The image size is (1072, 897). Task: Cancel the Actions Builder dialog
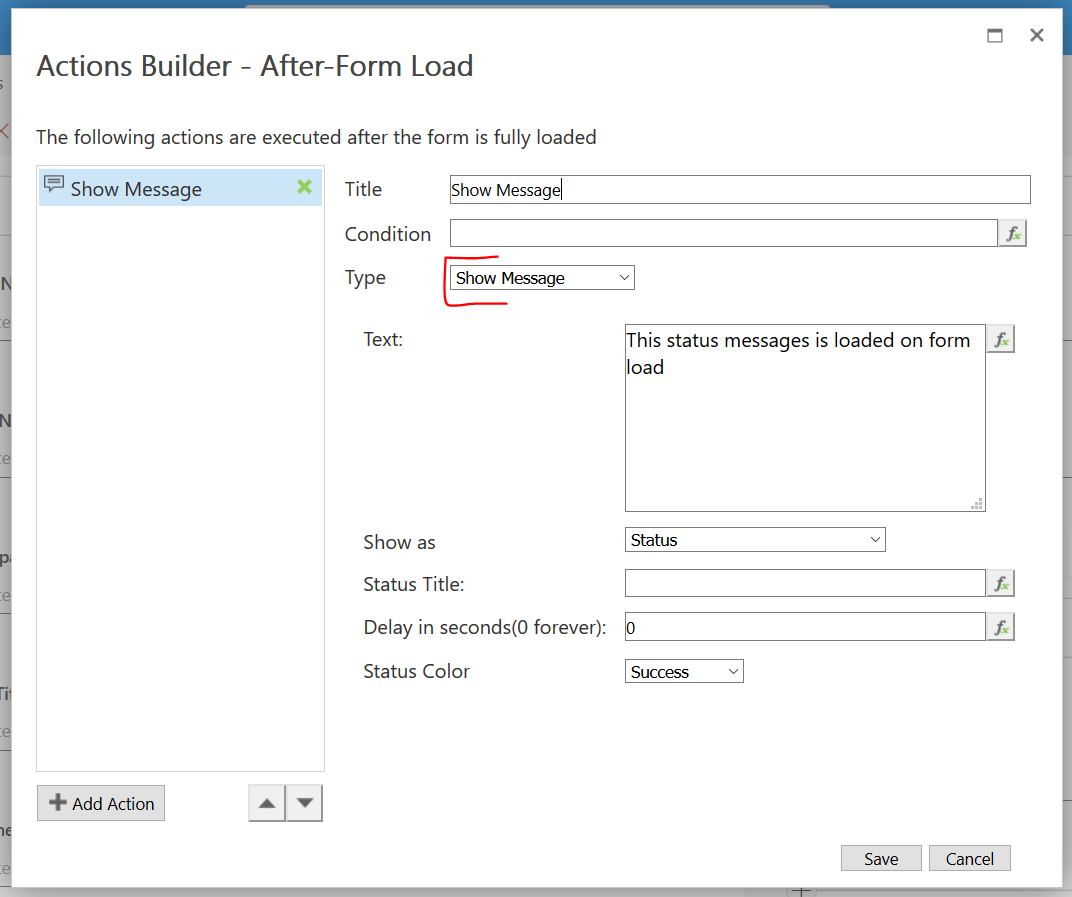[969, 858]
